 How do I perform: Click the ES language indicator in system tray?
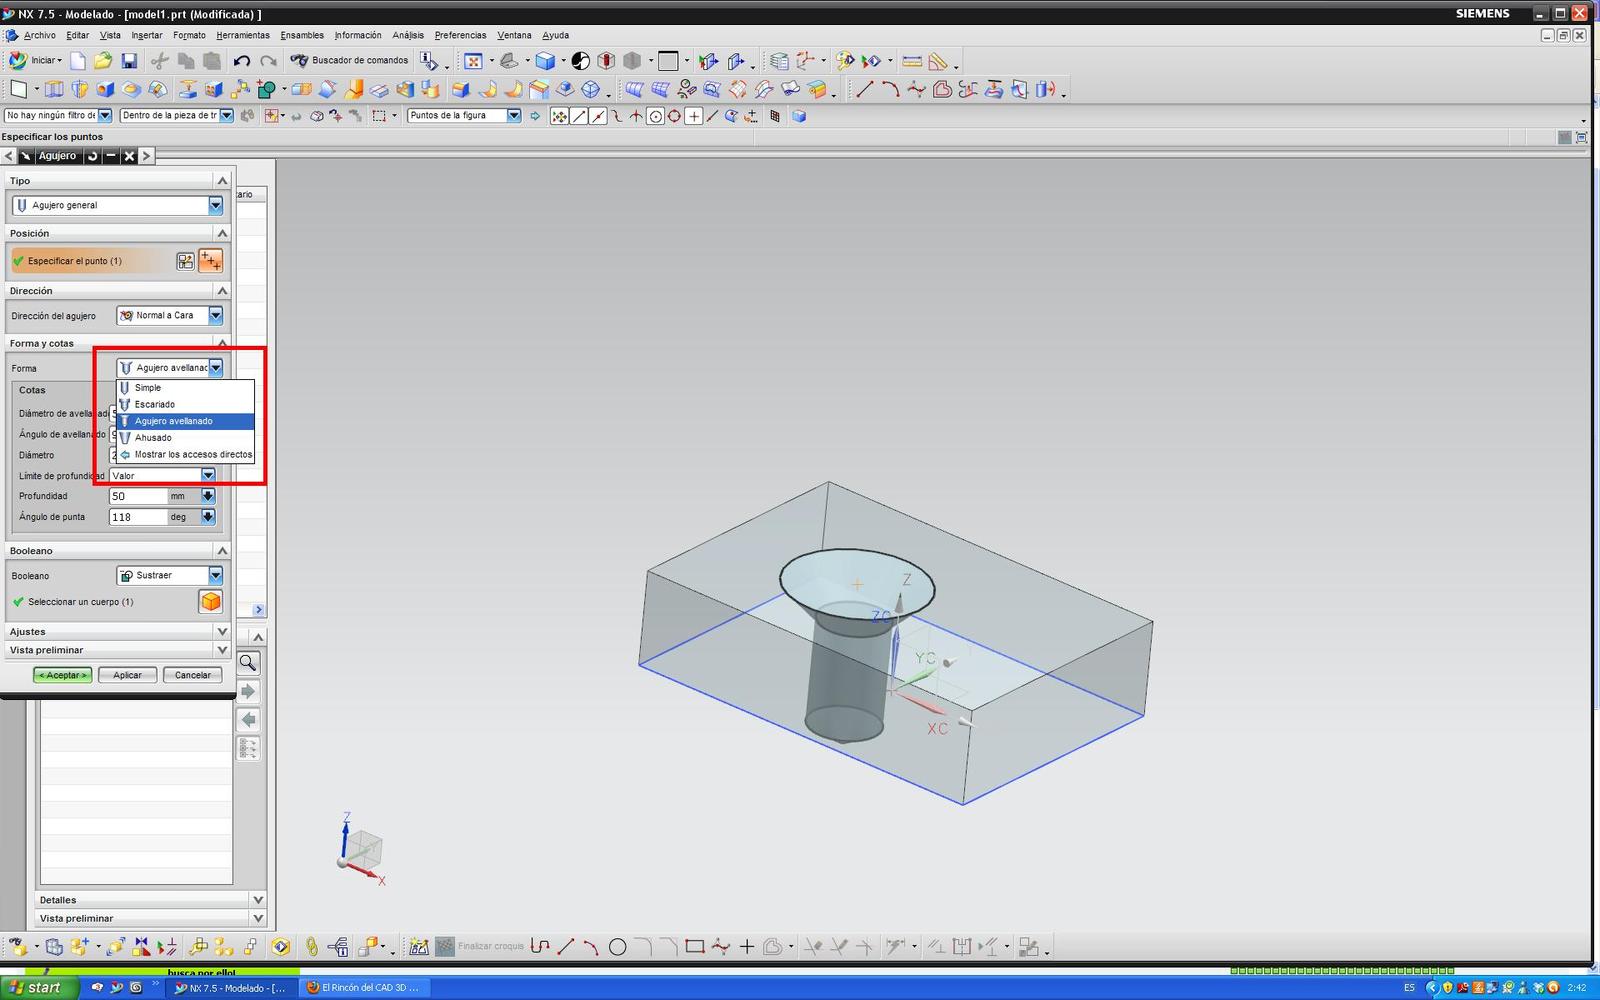coord(1409,988)
